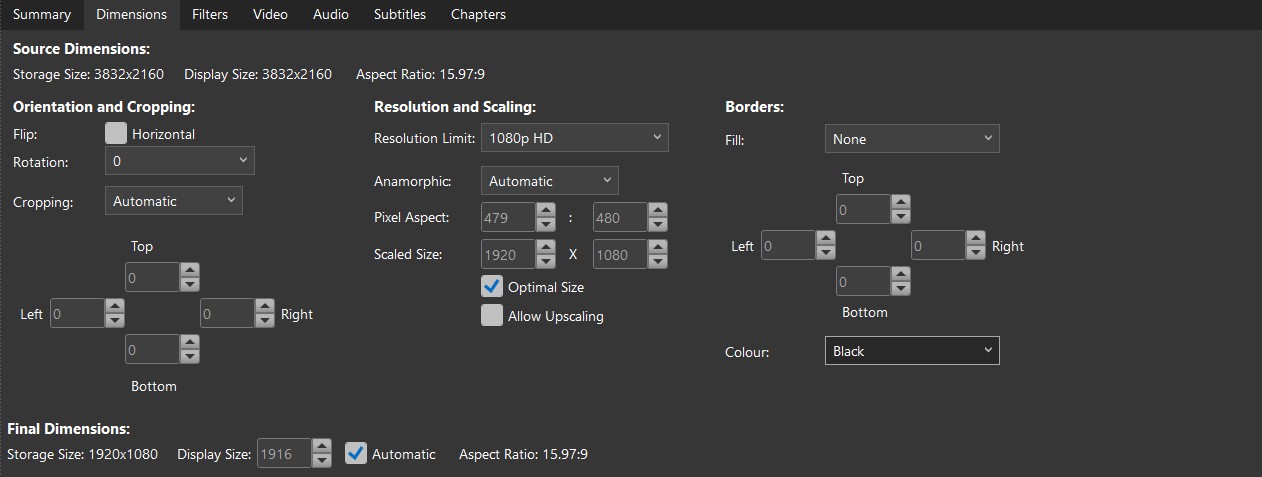Image resolution: width=1262 pixels, height=477 pixels.
Task: Open the Cropping mode dropdown
Action: [x=174, y=201]
